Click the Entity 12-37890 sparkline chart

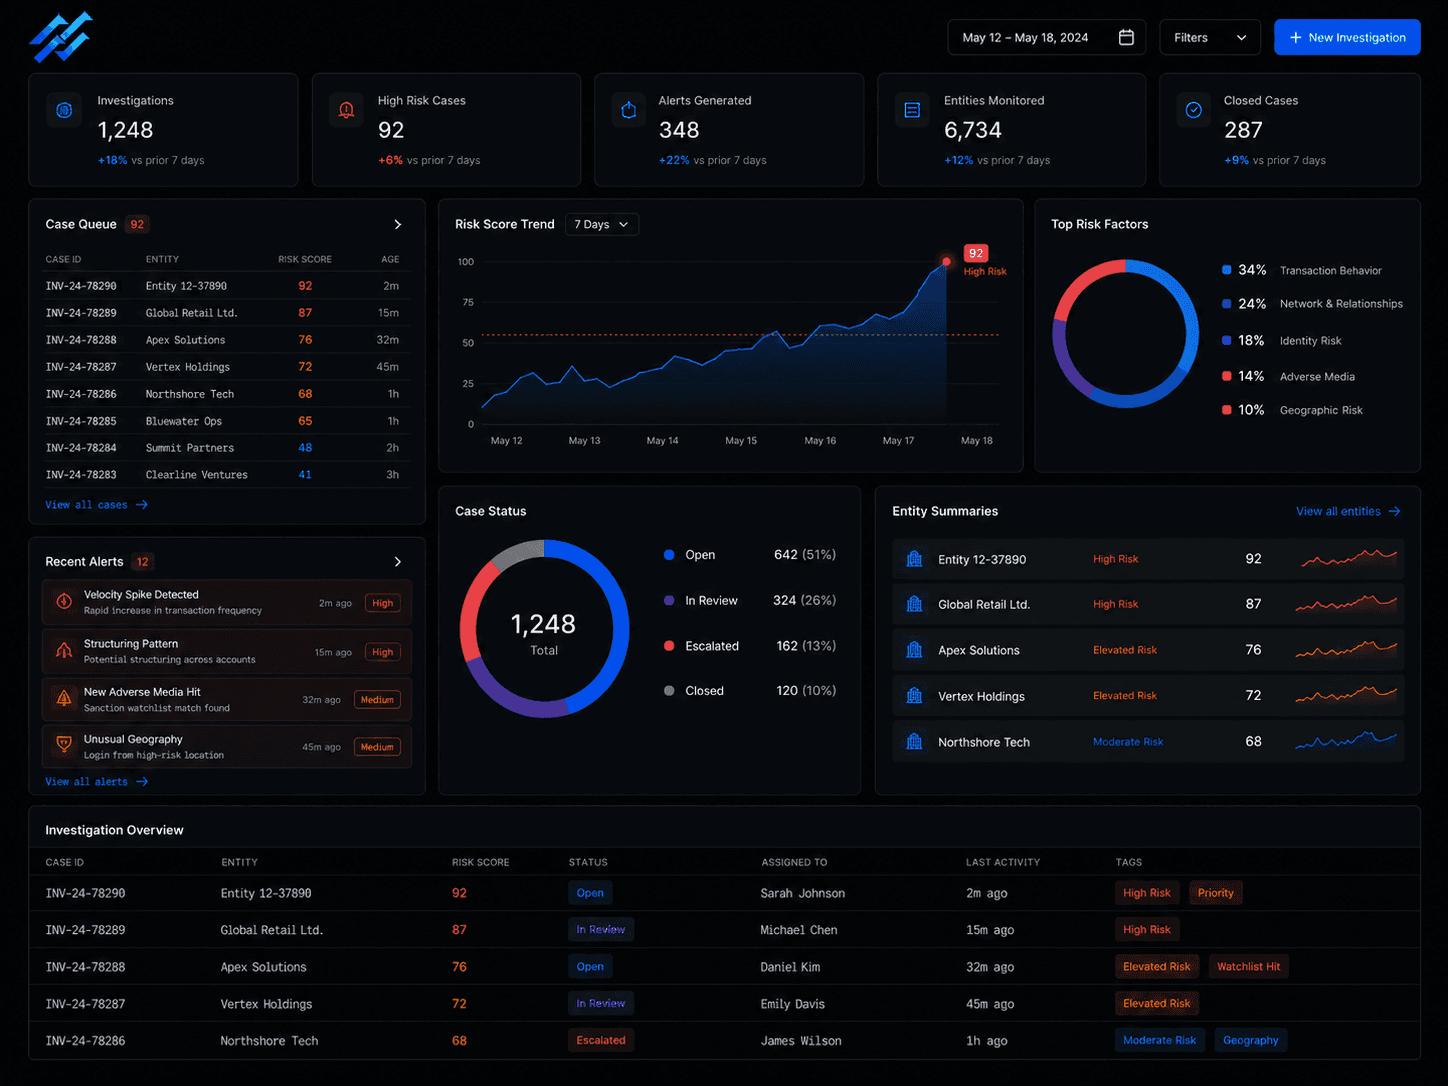point(1348,558)
